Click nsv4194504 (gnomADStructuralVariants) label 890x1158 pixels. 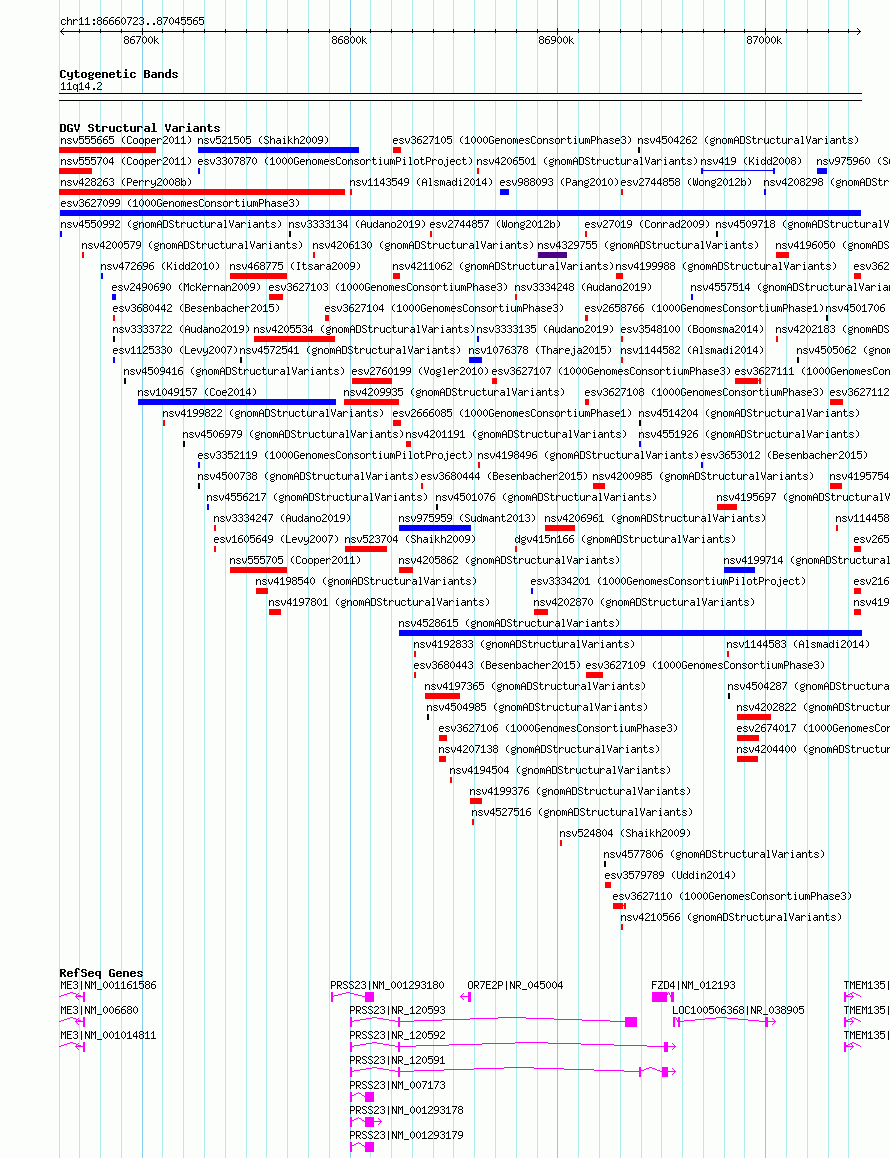(560, 770)
